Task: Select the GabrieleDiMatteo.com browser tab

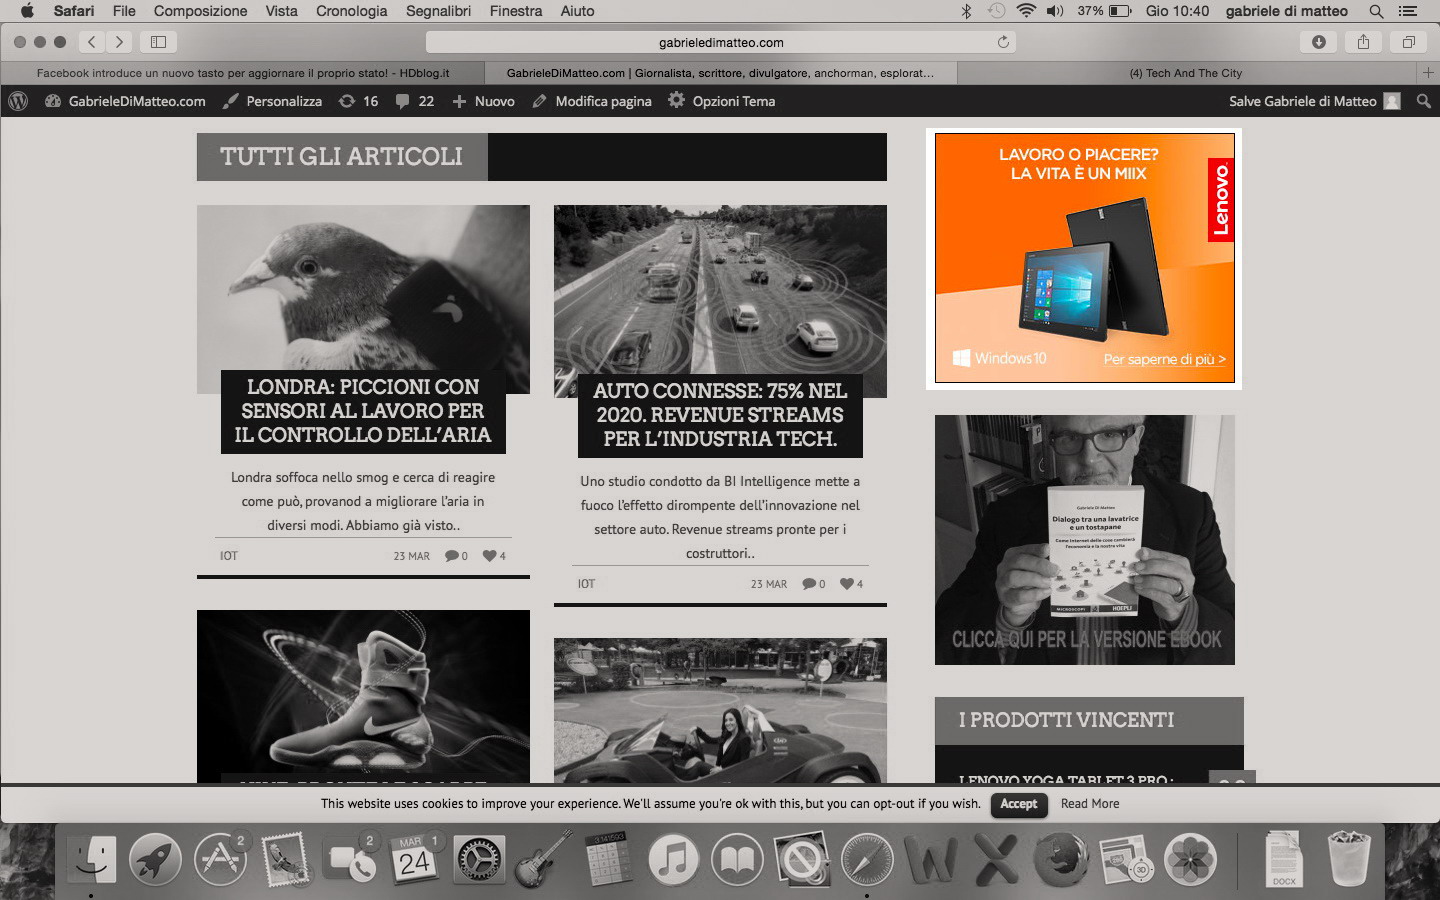Action: (x=720, y=73)
